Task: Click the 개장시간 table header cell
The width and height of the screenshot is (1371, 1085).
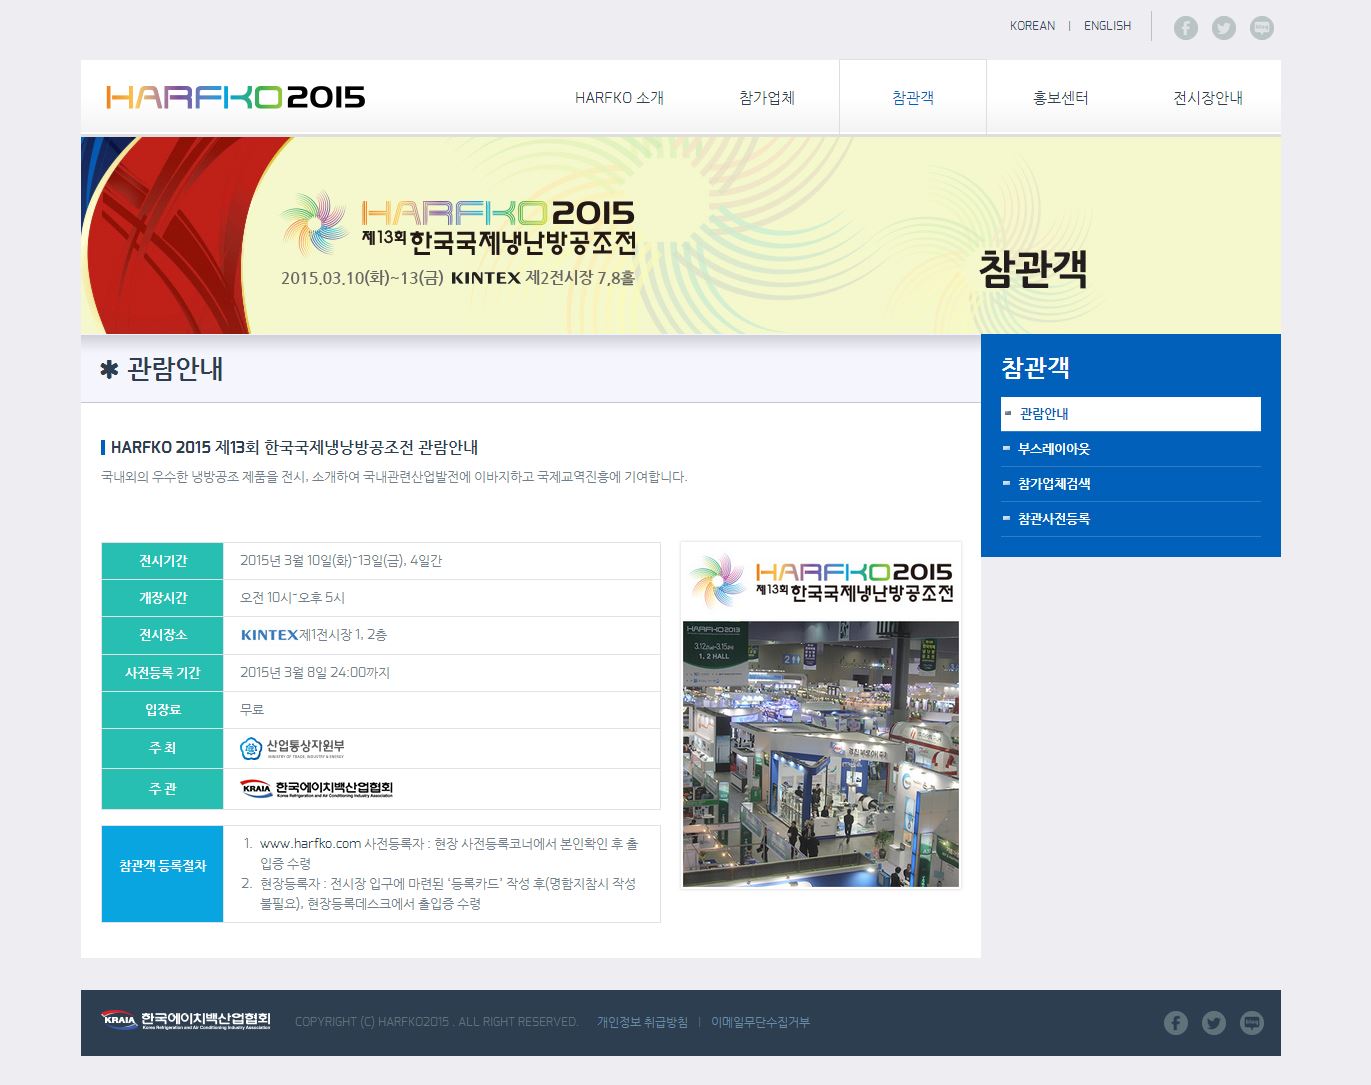Action: click(x=163, y=598)
